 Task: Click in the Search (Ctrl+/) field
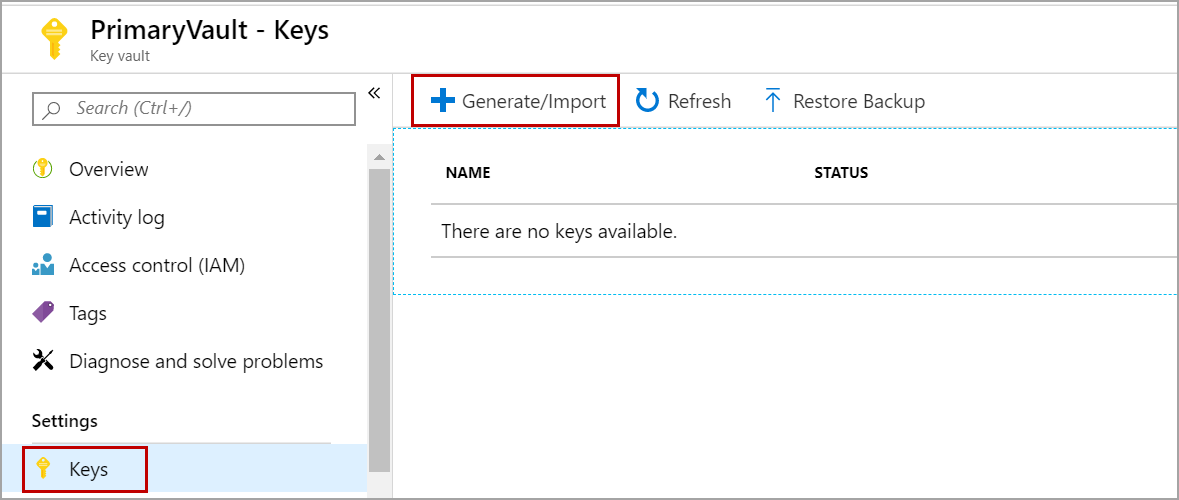point(194,108)
